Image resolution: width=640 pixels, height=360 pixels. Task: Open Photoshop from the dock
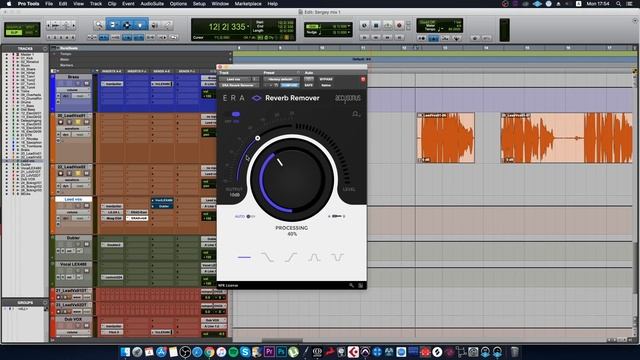pos(281,351)
